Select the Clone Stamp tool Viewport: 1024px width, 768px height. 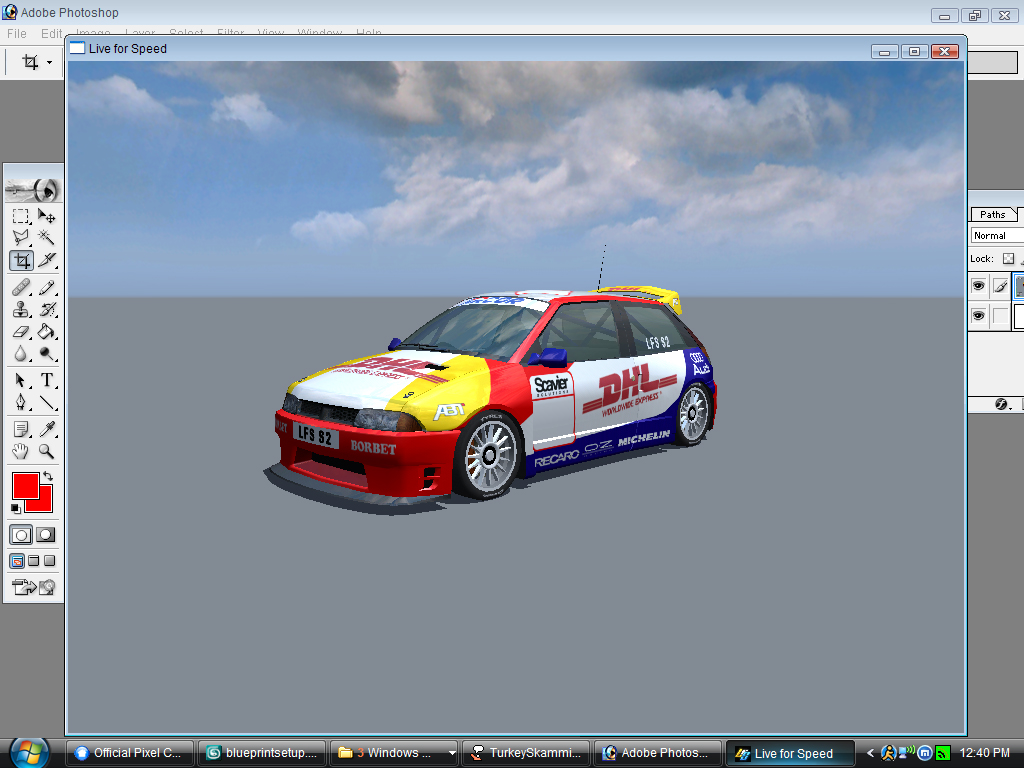[x=20, y=310]
